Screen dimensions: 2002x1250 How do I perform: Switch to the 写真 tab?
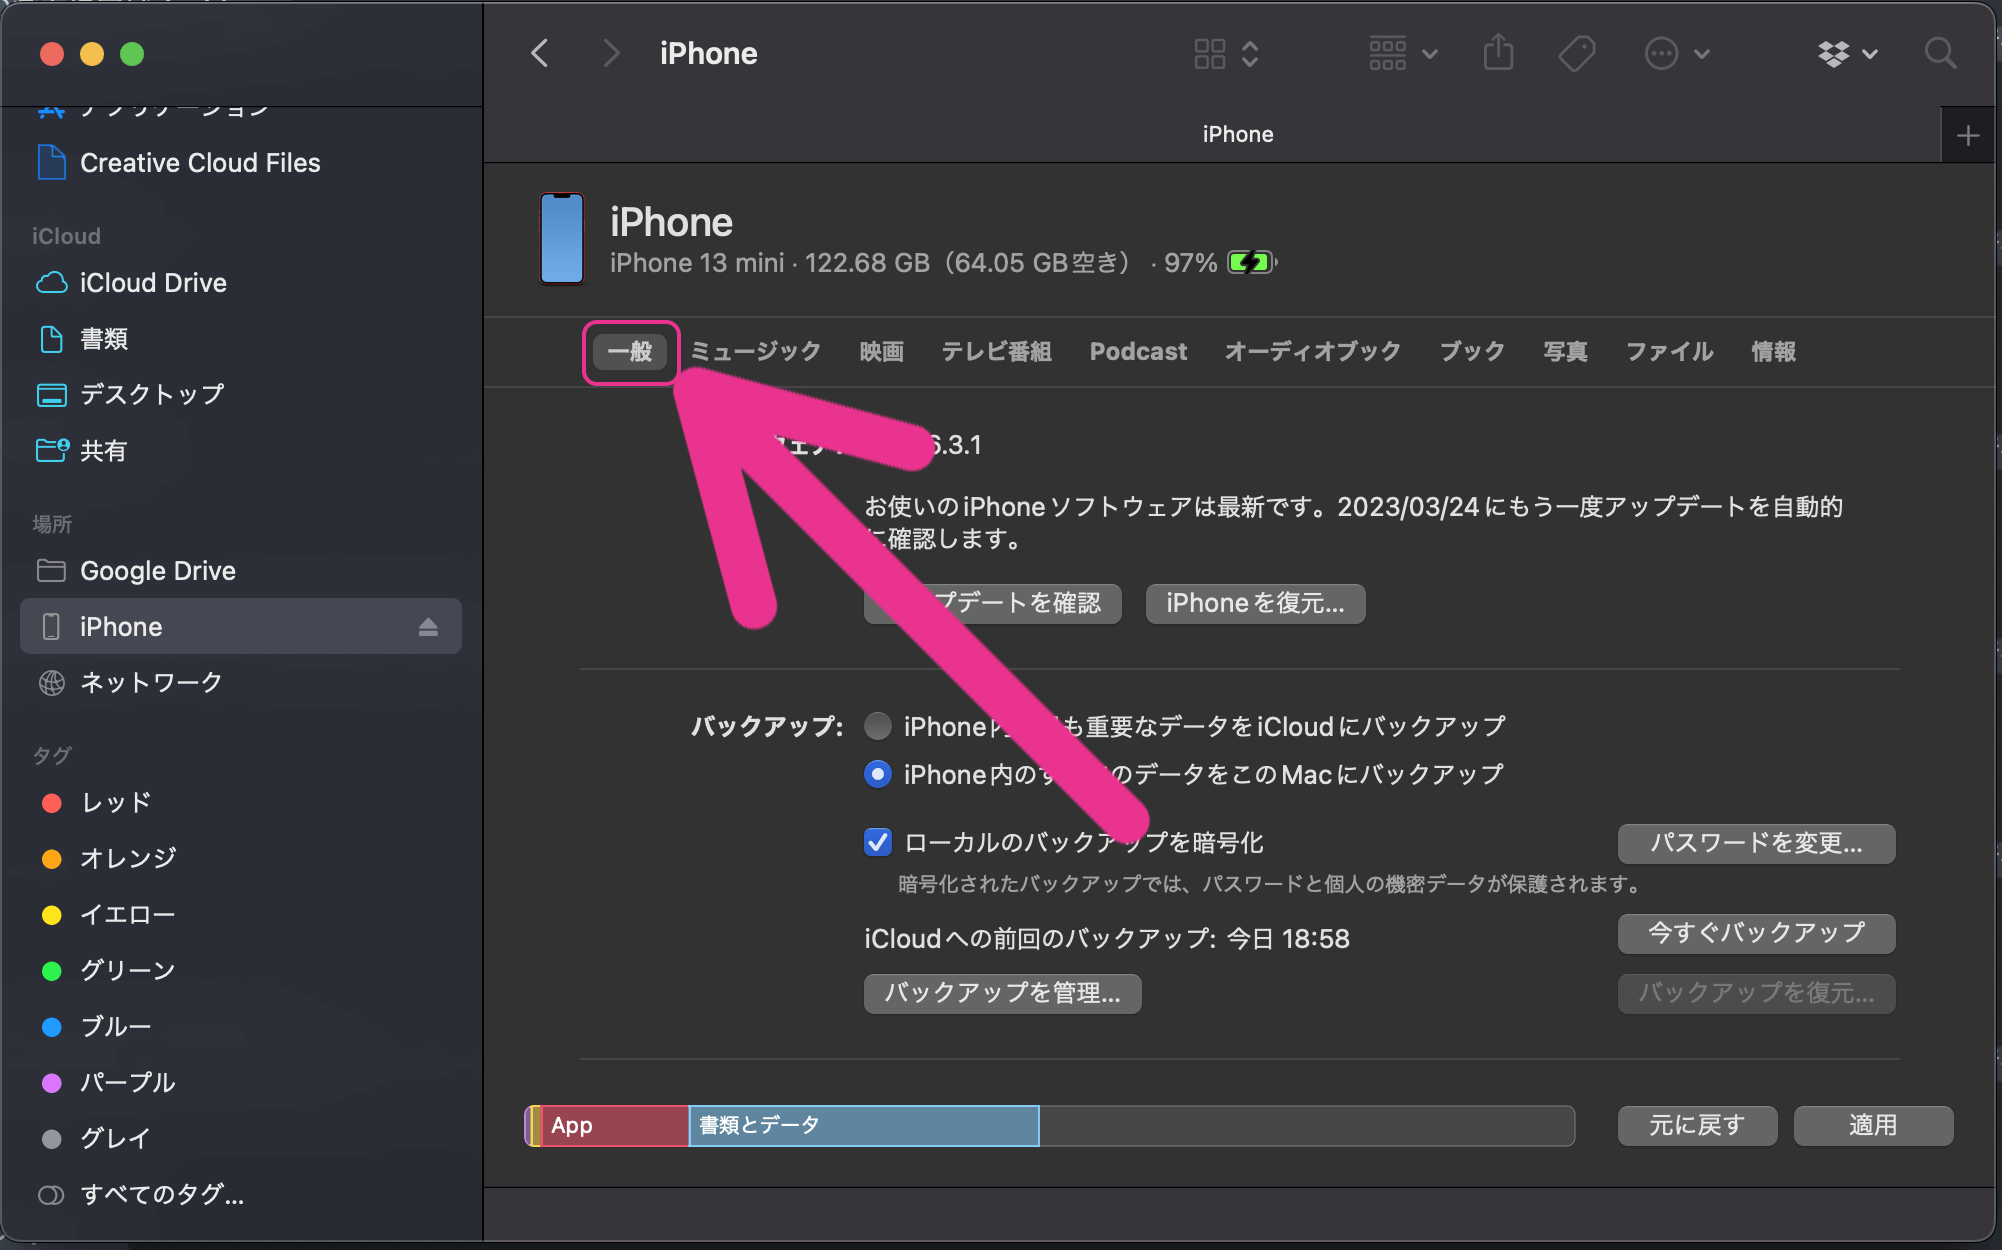(1565, 351)
